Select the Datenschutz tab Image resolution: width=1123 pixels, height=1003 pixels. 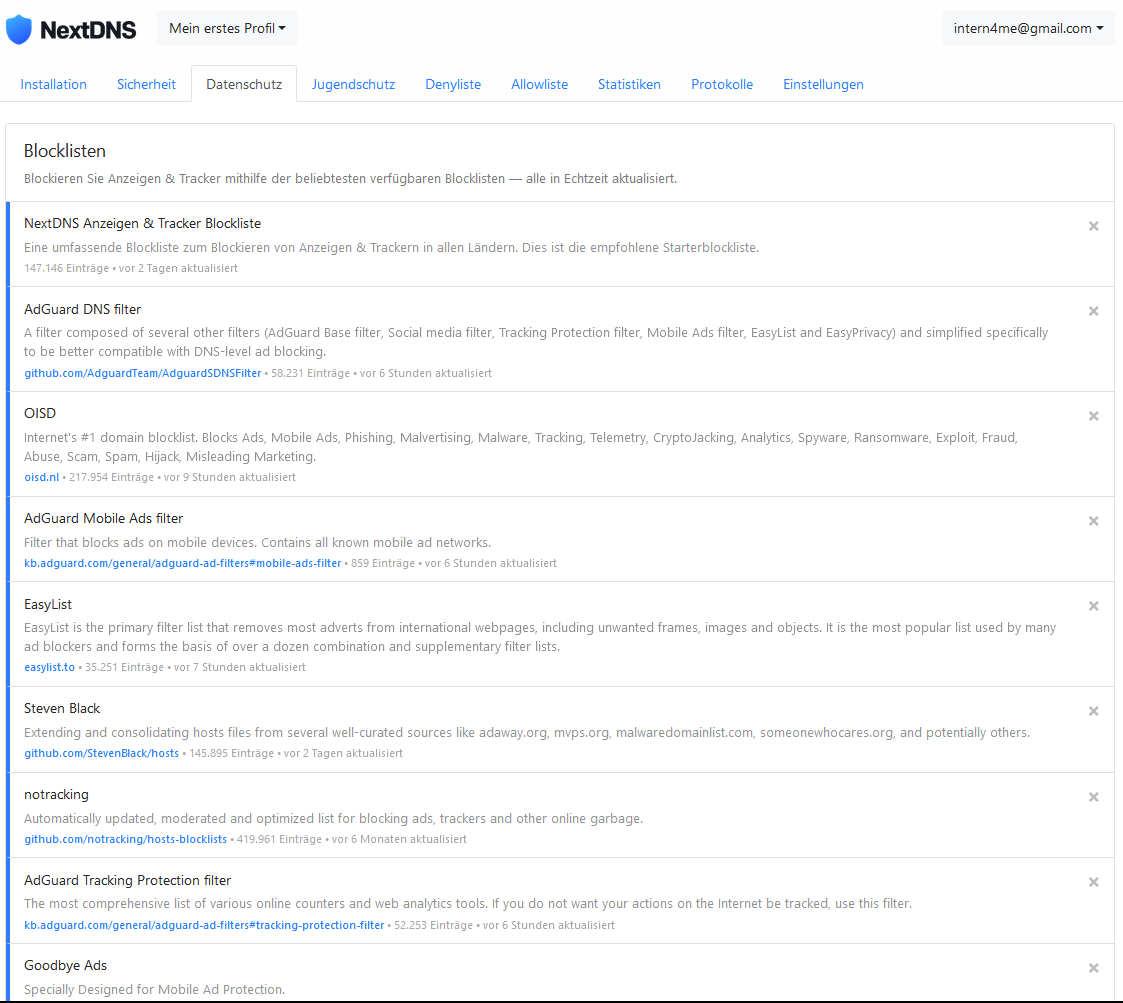pyautogui.click(x=244, y=85)
